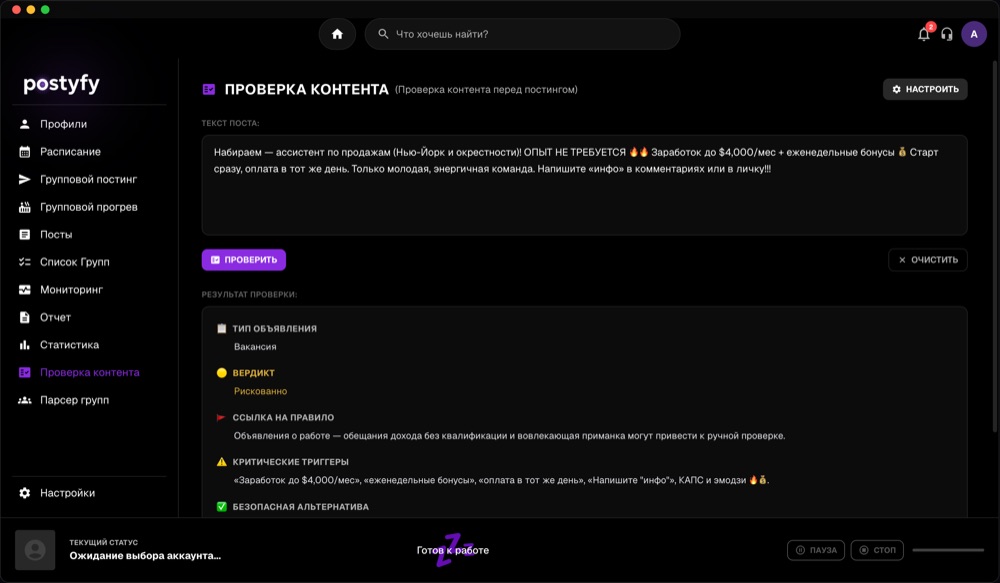Click the warning triangle КРИТИЧЕСКИЕ ТРИГГЕРЫ icon
1000x583 pixels.
pyautogui.click(x=221, y=462)
